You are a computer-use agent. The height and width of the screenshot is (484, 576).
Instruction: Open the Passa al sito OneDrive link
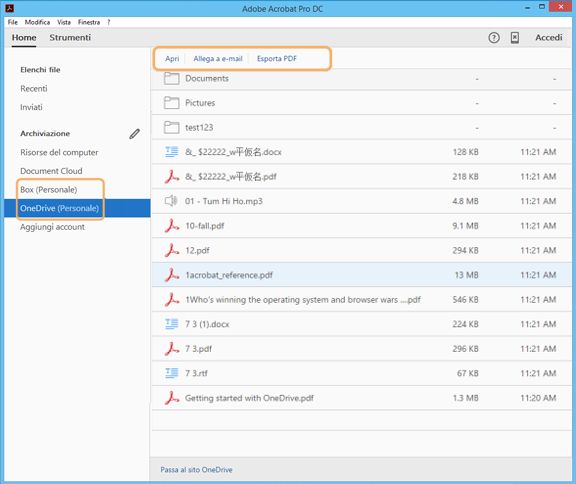pos(196,470)
